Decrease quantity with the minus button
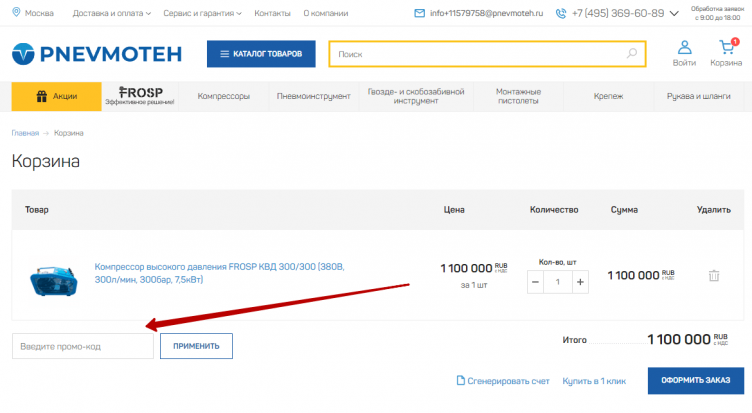Image resolution: width=752 pixels, height=413 pixels. tap(535, 282)
